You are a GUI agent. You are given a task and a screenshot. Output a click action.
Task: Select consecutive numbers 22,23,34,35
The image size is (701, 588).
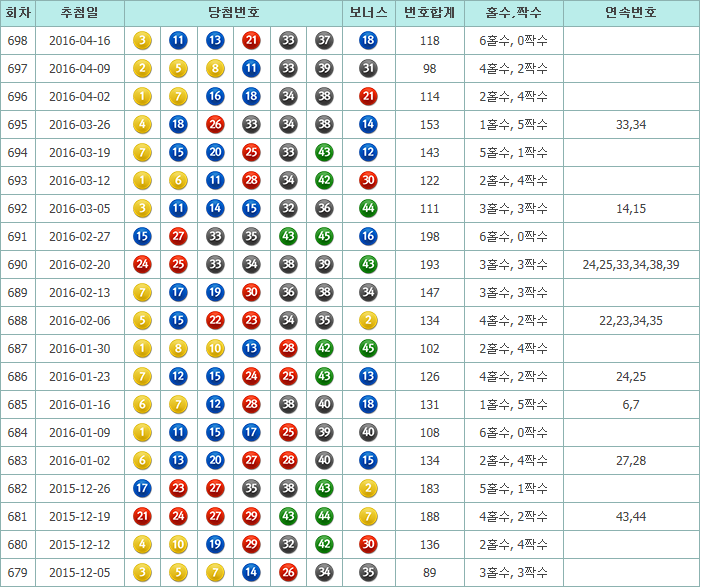point(631,321)
